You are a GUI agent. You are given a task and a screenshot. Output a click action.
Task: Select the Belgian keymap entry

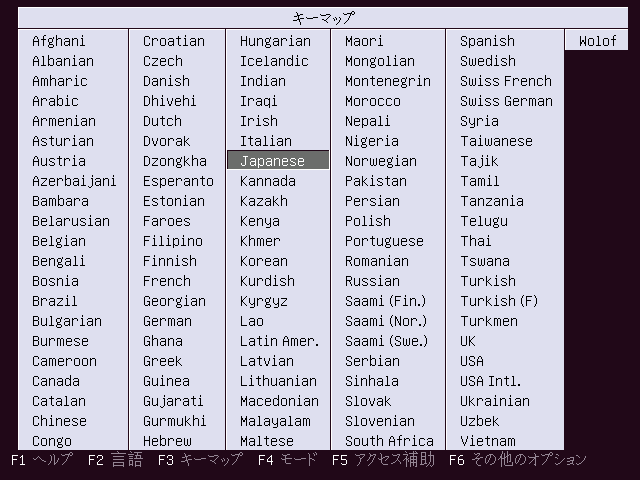point(59,241)
